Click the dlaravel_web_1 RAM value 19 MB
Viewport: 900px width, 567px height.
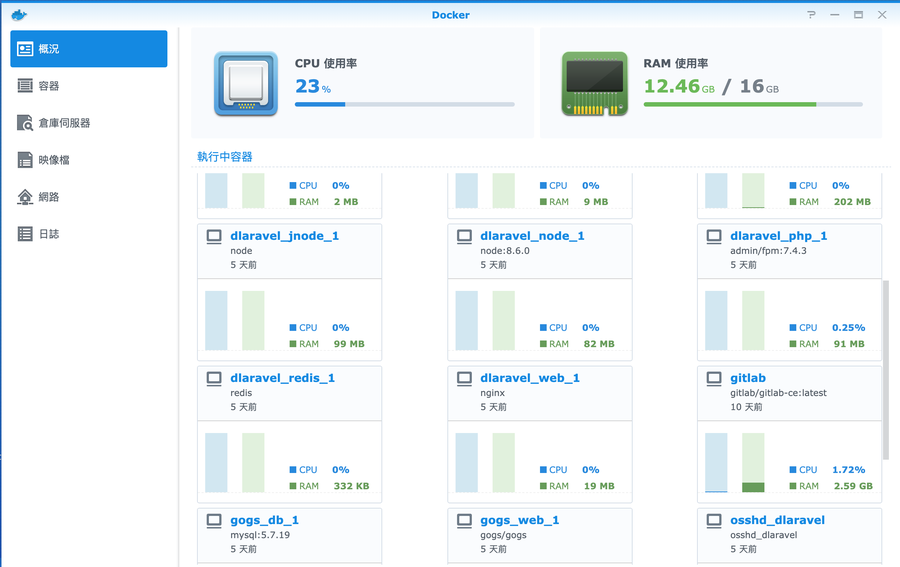pyautogui.click(x=599, y=486)
